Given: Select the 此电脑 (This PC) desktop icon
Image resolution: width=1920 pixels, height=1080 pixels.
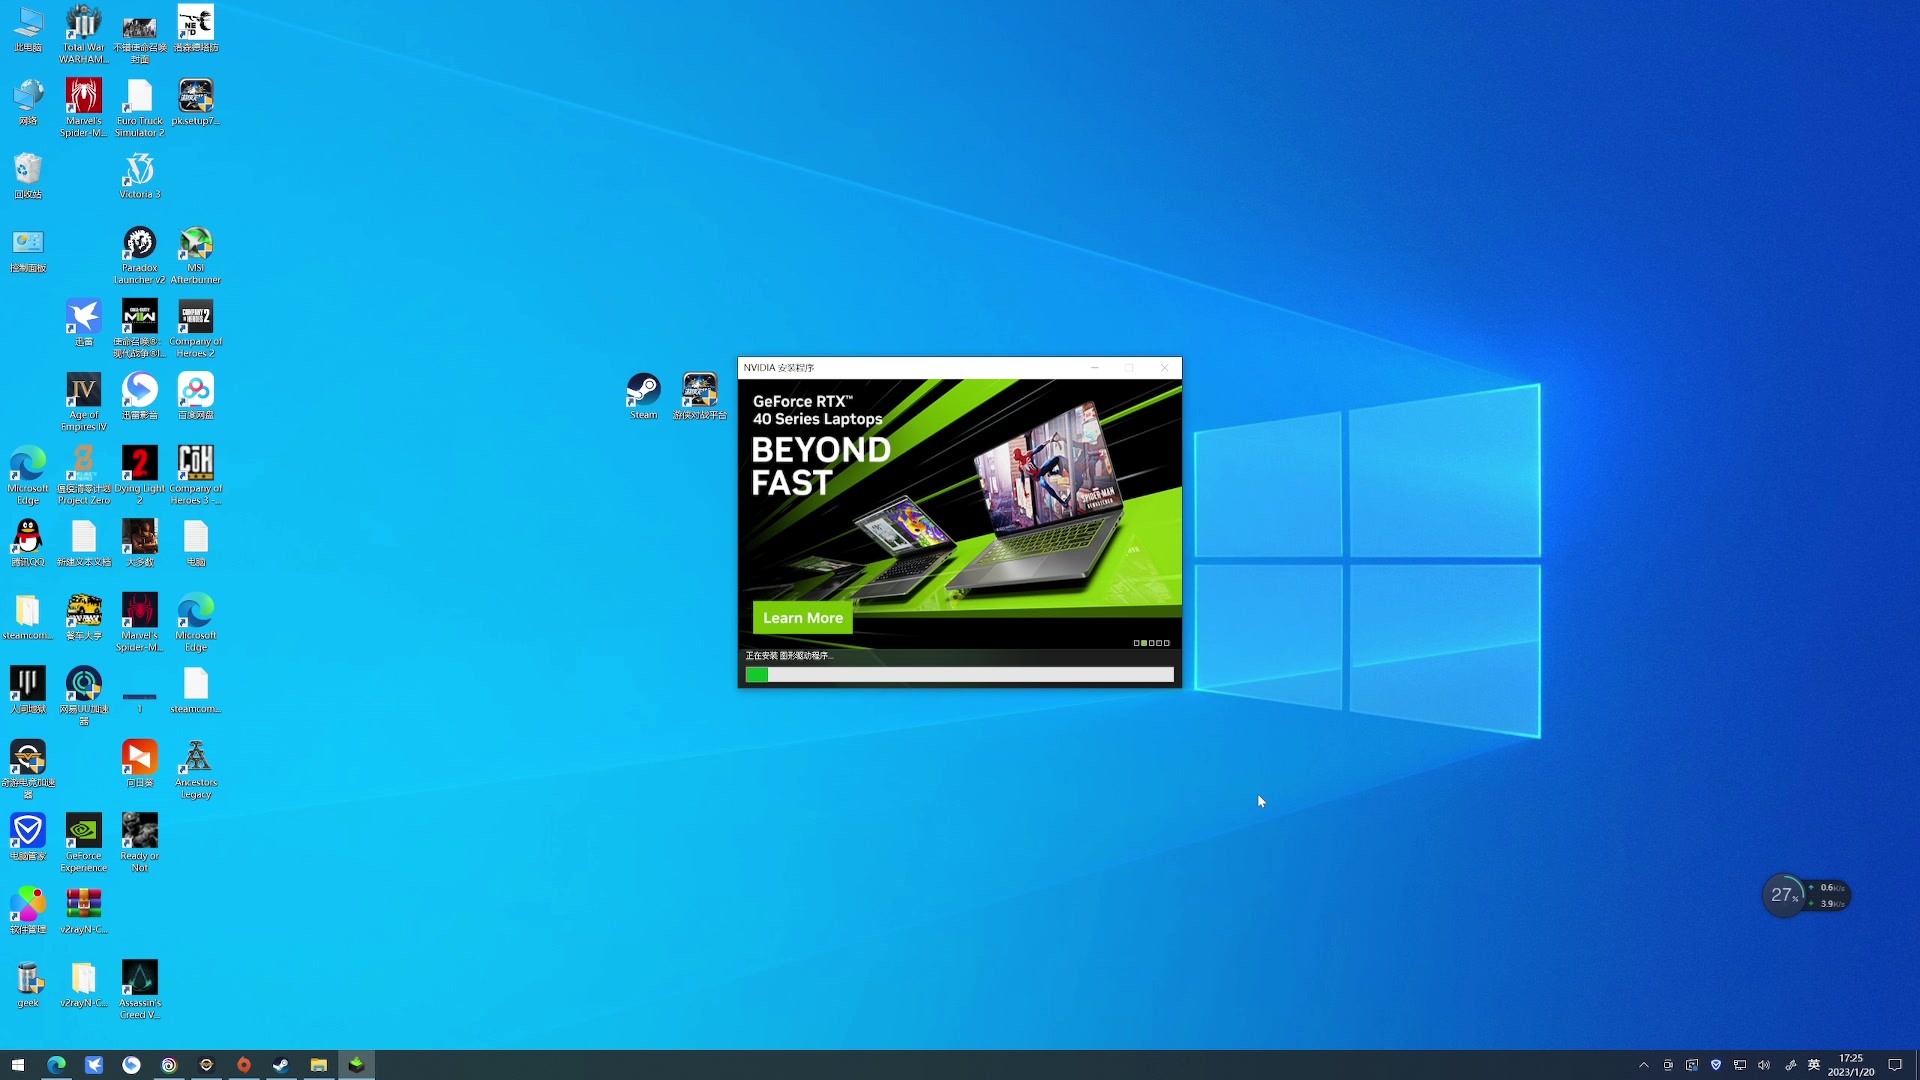Looking at the screenshot, I should [x=28, y=29].
